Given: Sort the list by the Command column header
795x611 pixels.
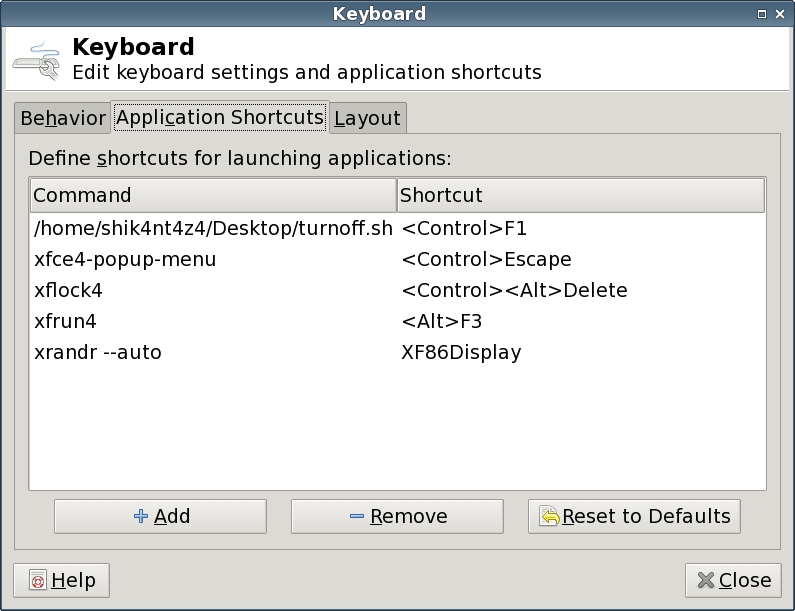Looking at the screenshot, I should 212,195.
